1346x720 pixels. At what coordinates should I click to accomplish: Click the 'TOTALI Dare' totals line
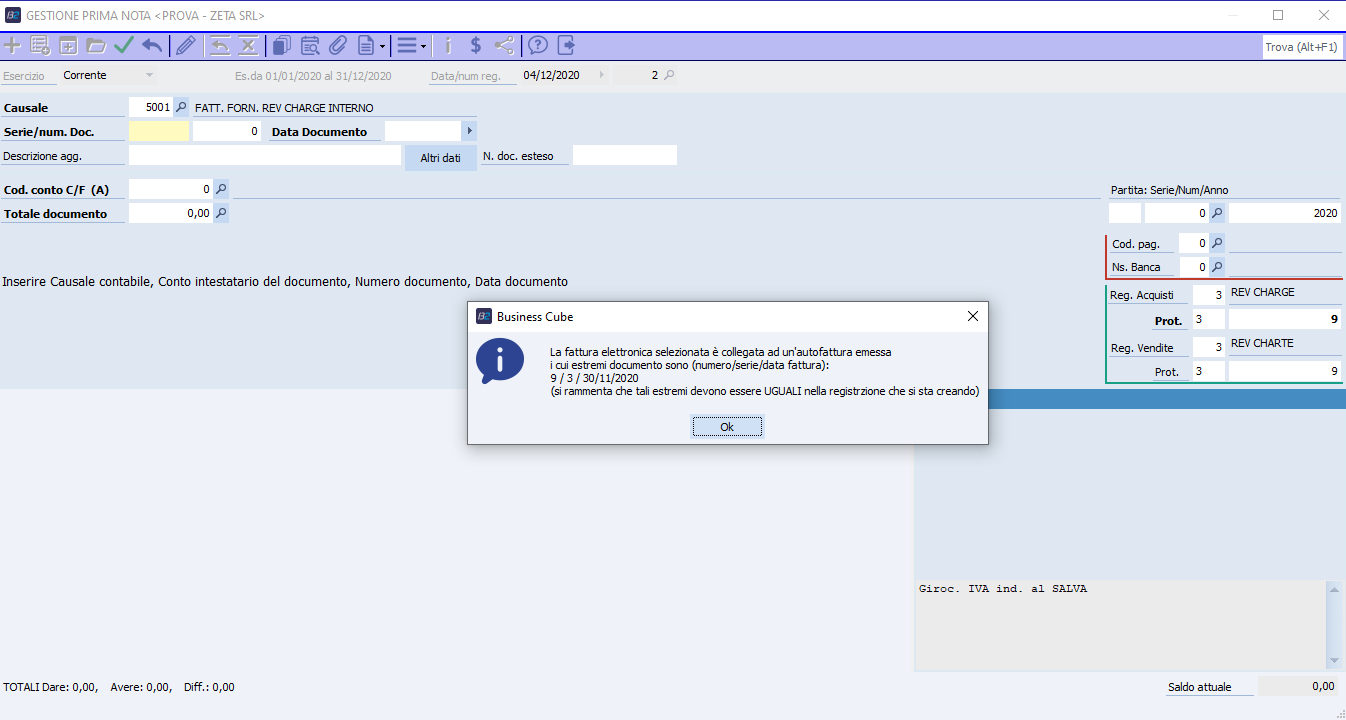point(119,687)
